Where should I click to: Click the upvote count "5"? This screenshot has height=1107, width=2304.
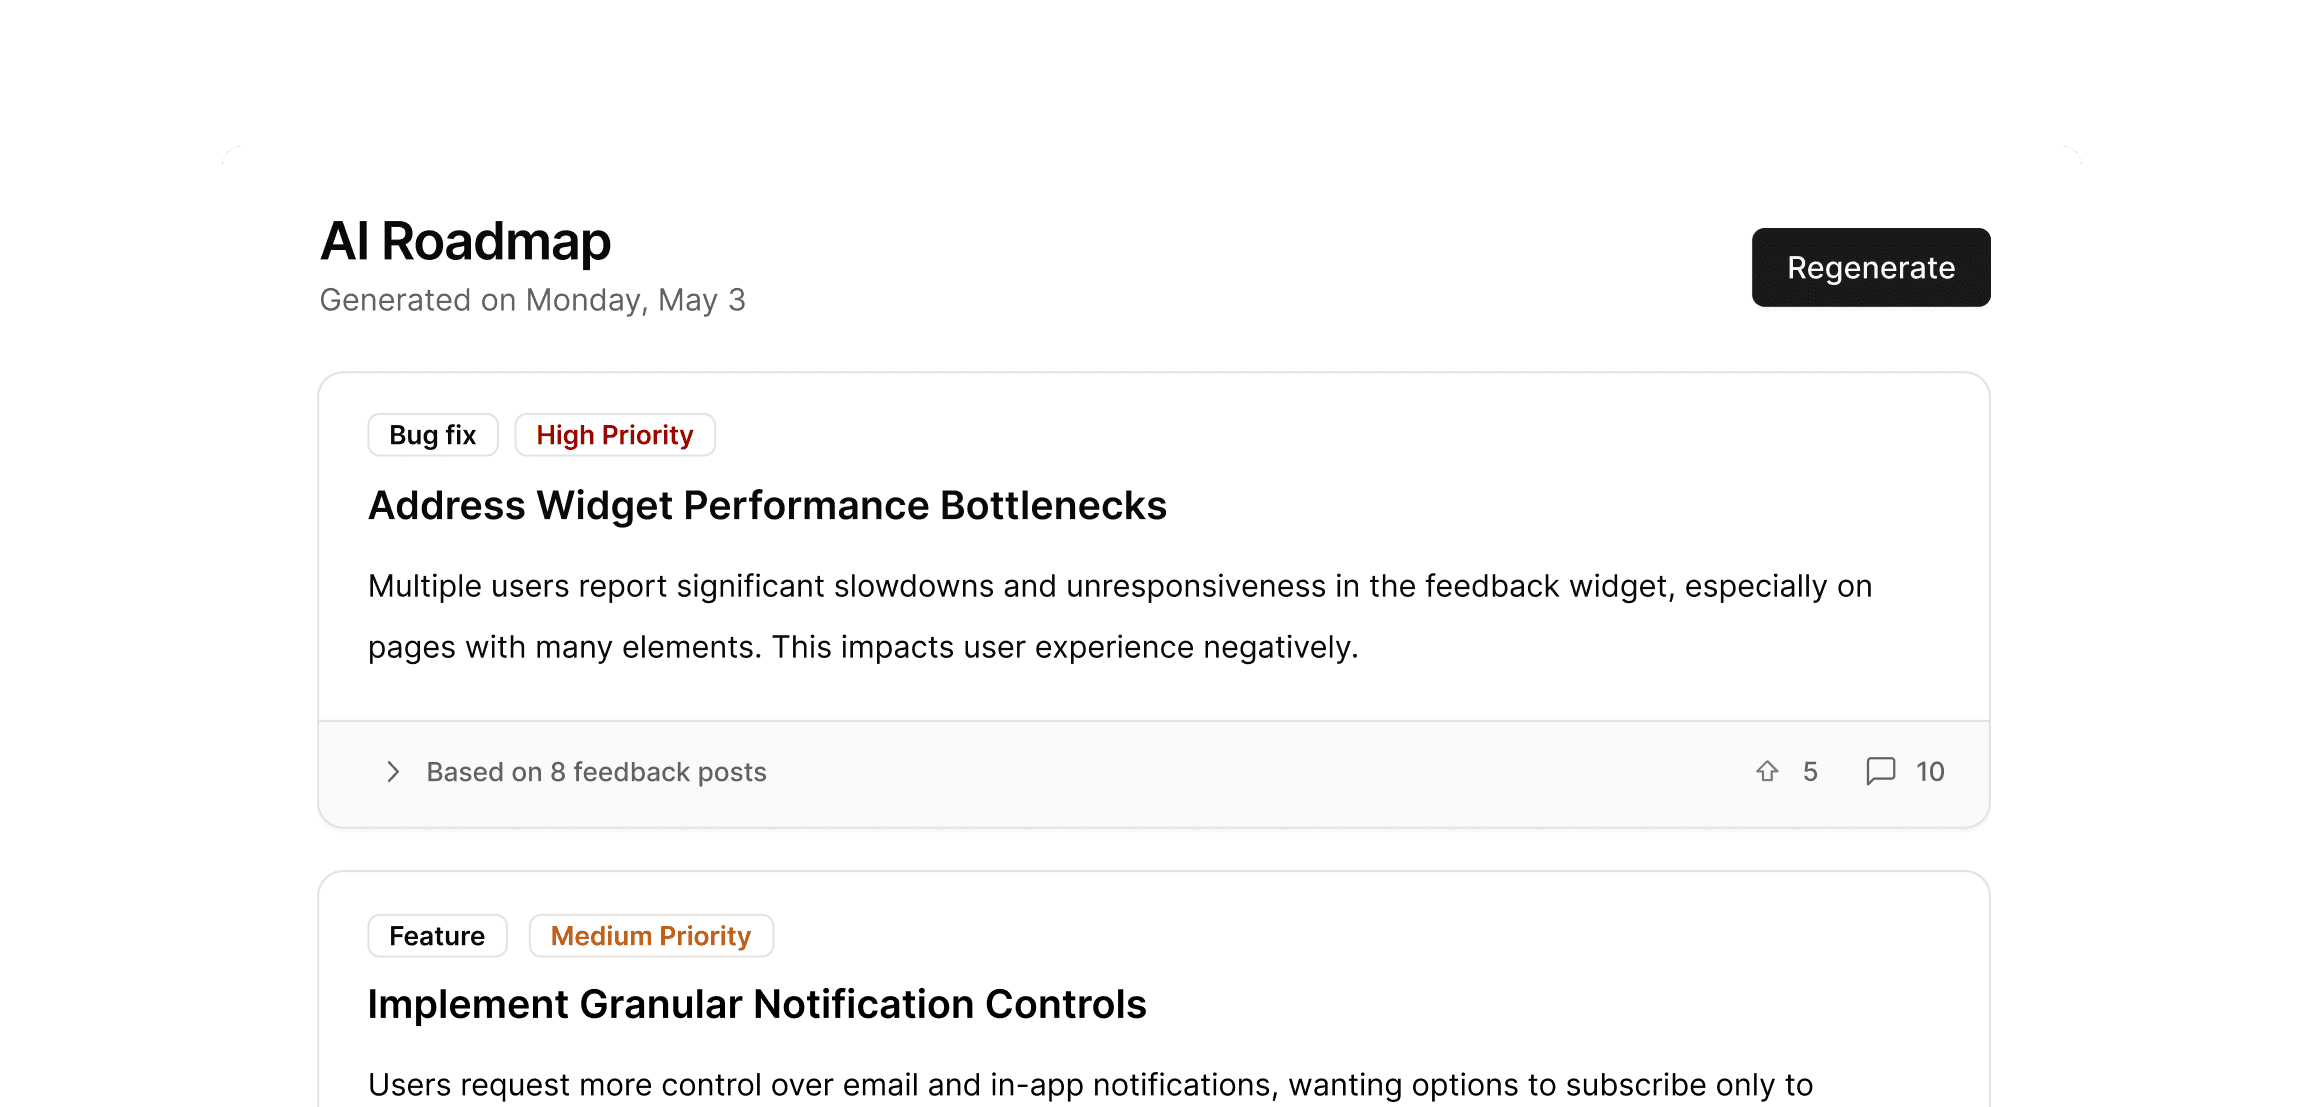(x=1810, y=772)
